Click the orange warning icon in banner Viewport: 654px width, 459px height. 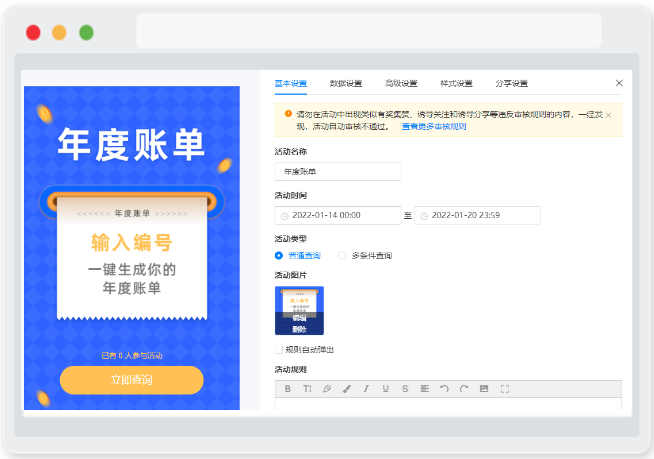point(288,113)
